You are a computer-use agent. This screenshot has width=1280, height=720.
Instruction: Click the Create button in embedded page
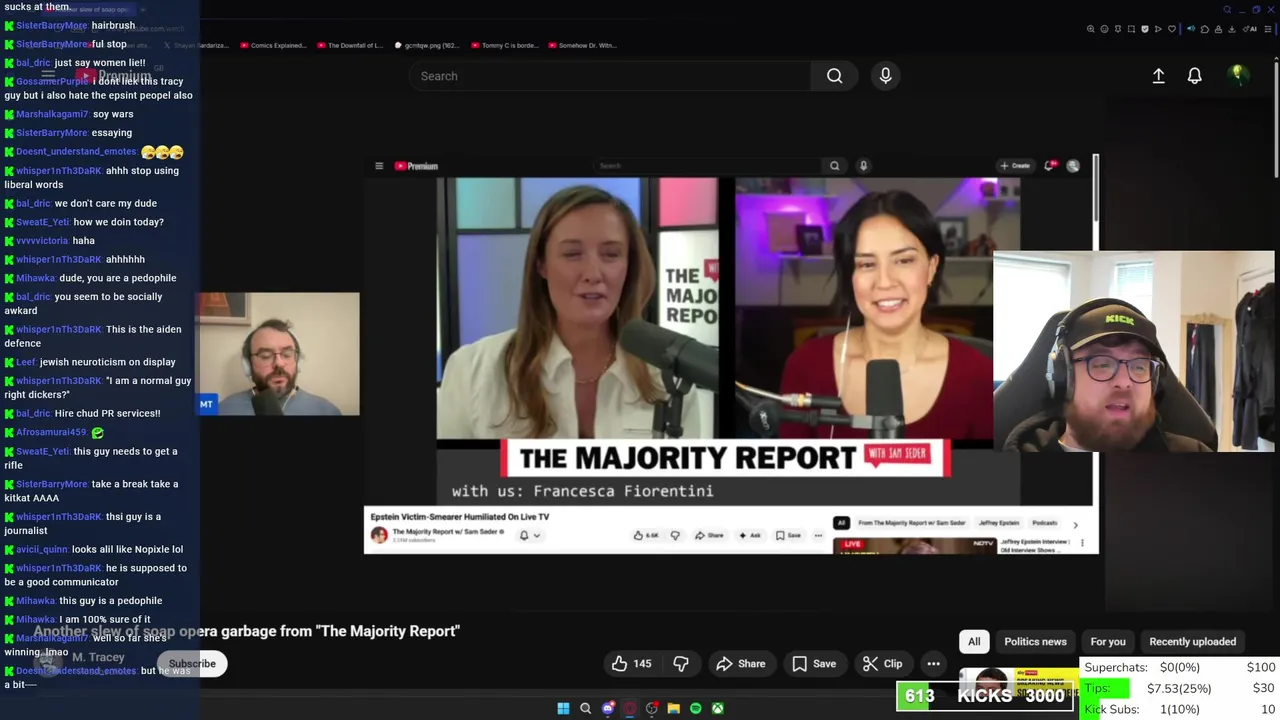(1015, 166)
